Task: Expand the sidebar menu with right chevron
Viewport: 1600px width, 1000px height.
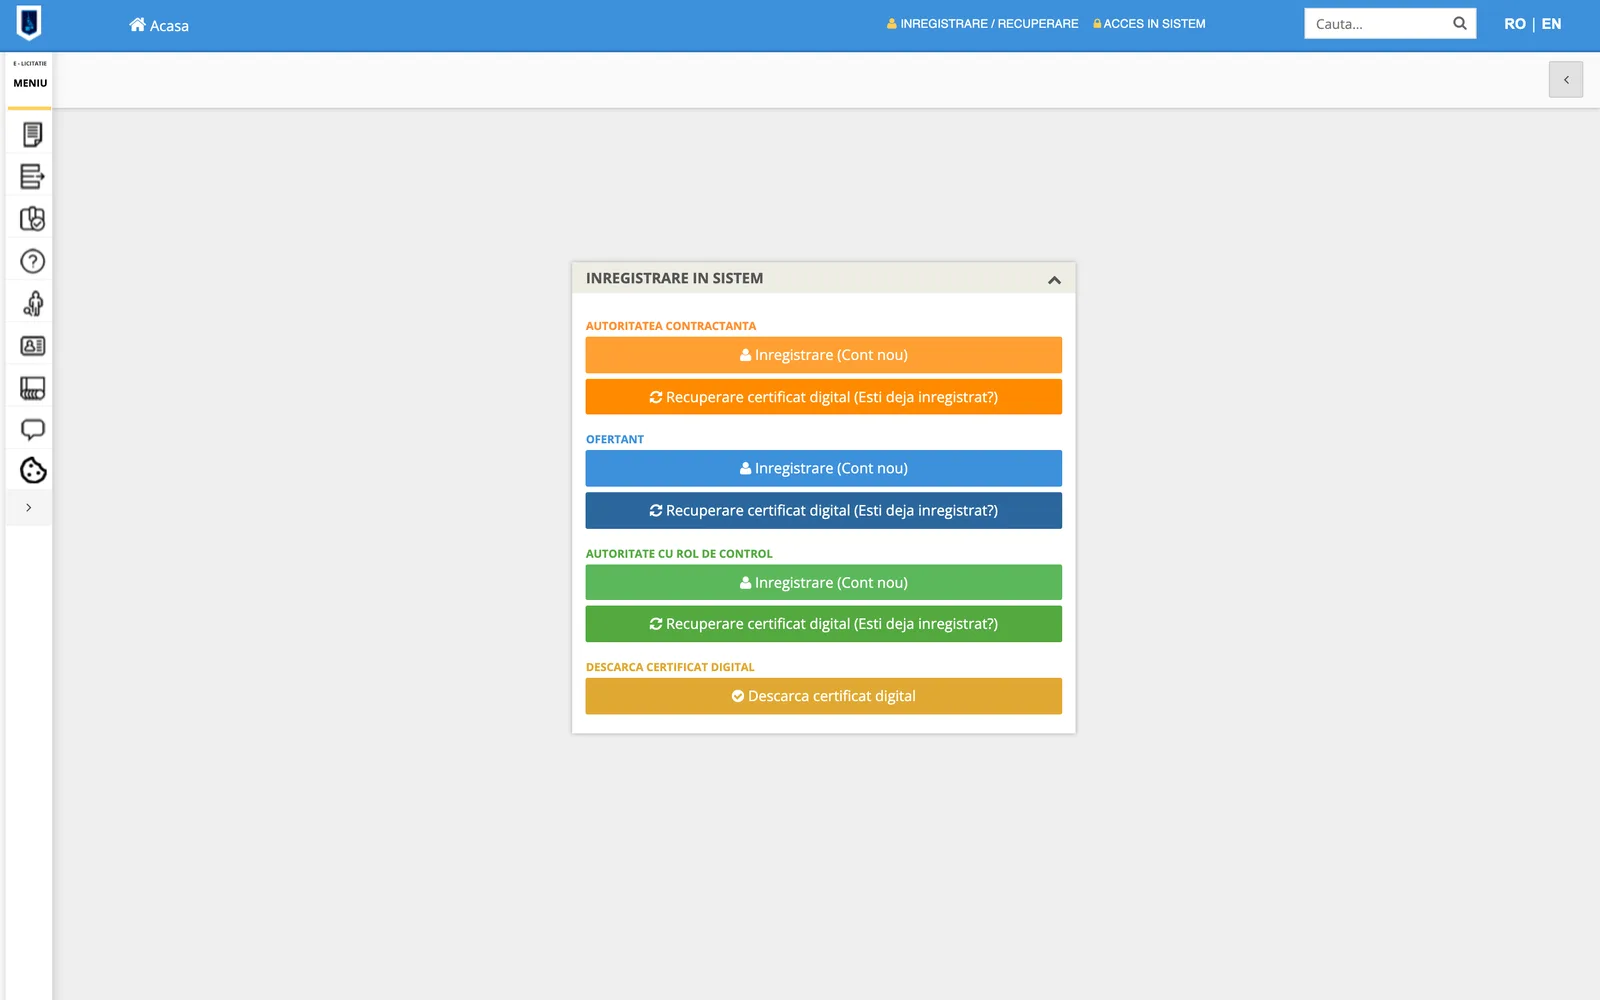Action: [x=28, y=508]
